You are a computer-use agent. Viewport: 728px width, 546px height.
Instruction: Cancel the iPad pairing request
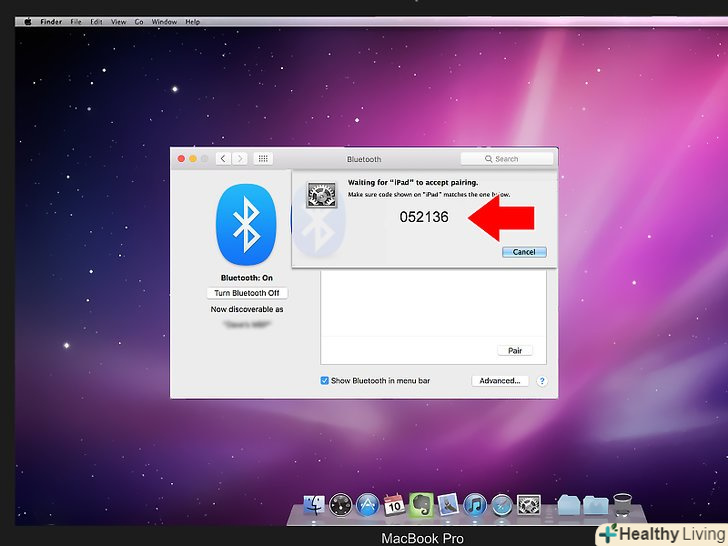tap(524, 252)
